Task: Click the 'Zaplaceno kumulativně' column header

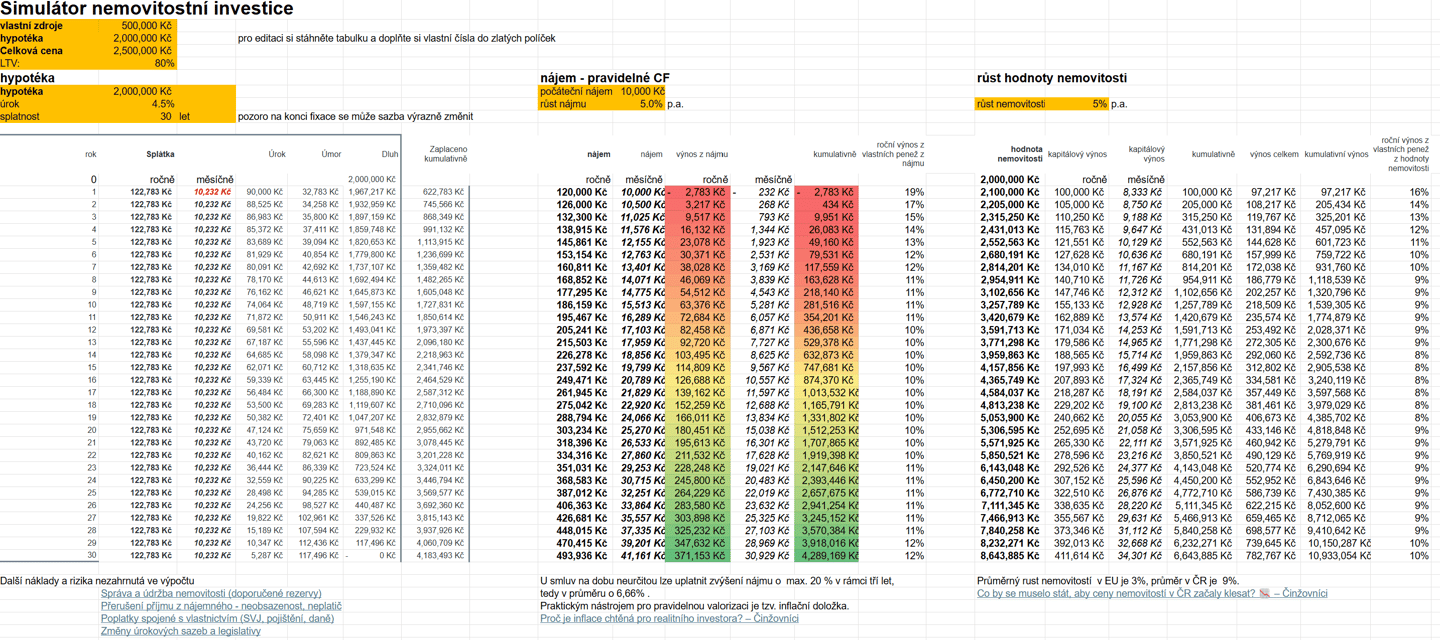Action: point(445,154)
